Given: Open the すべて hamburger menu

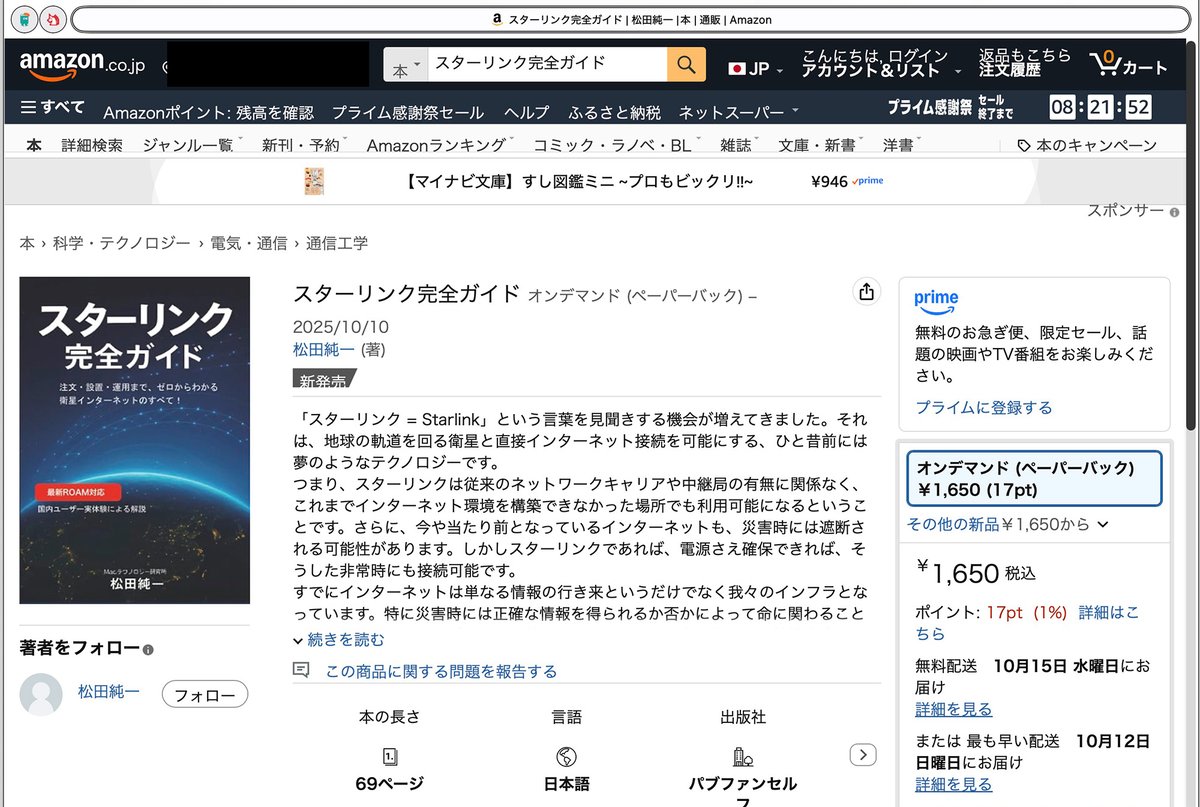Looking at the screenshot, I should (52, 108).
